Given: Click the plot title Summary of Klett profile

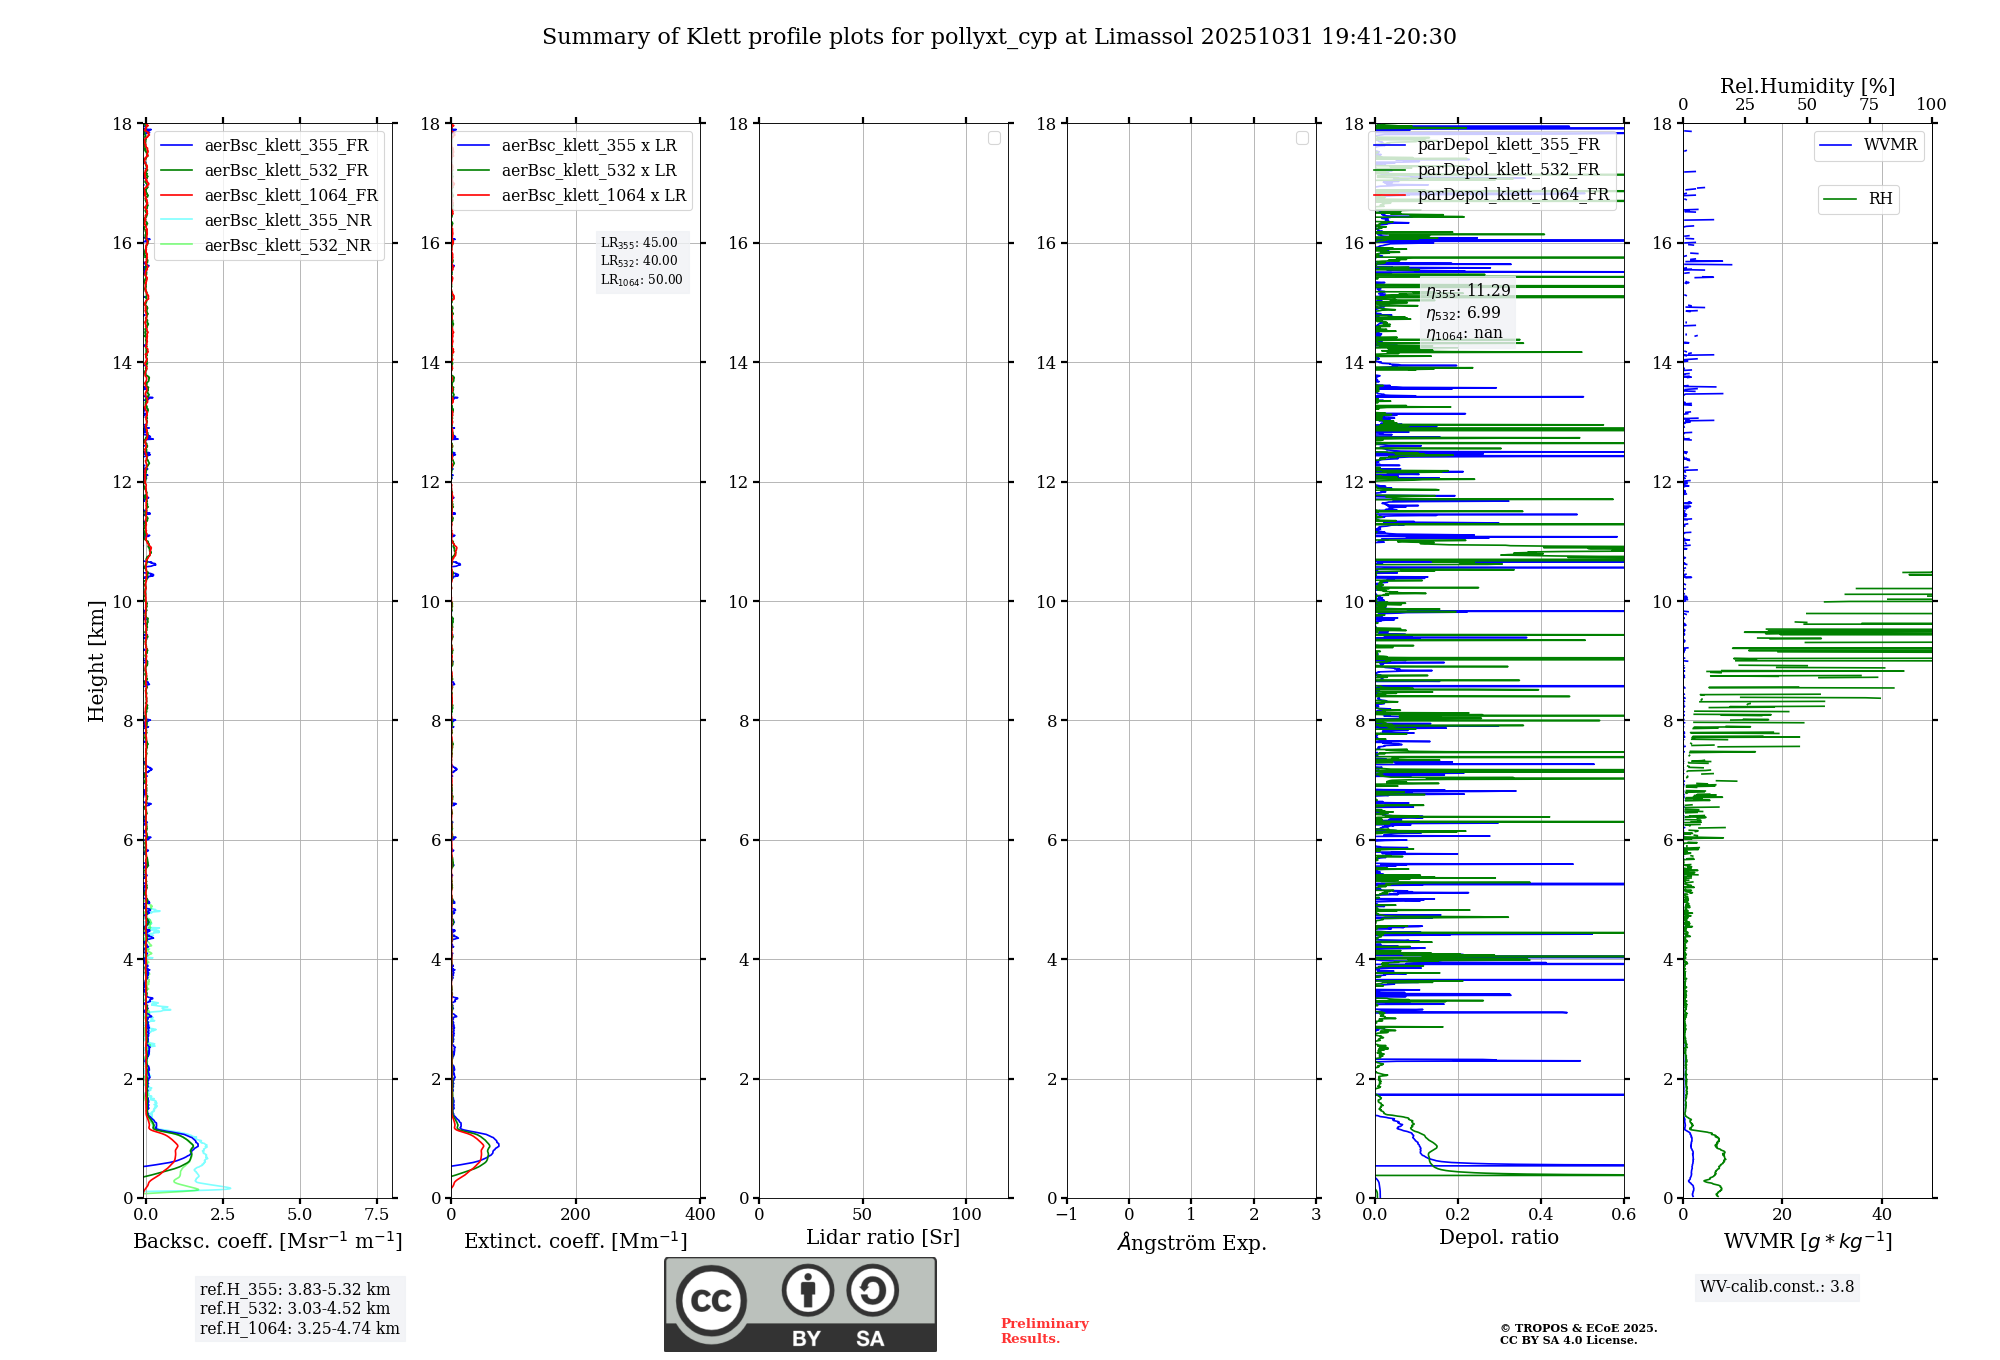Looking at the screenshot, I should (x=999, y=37).
